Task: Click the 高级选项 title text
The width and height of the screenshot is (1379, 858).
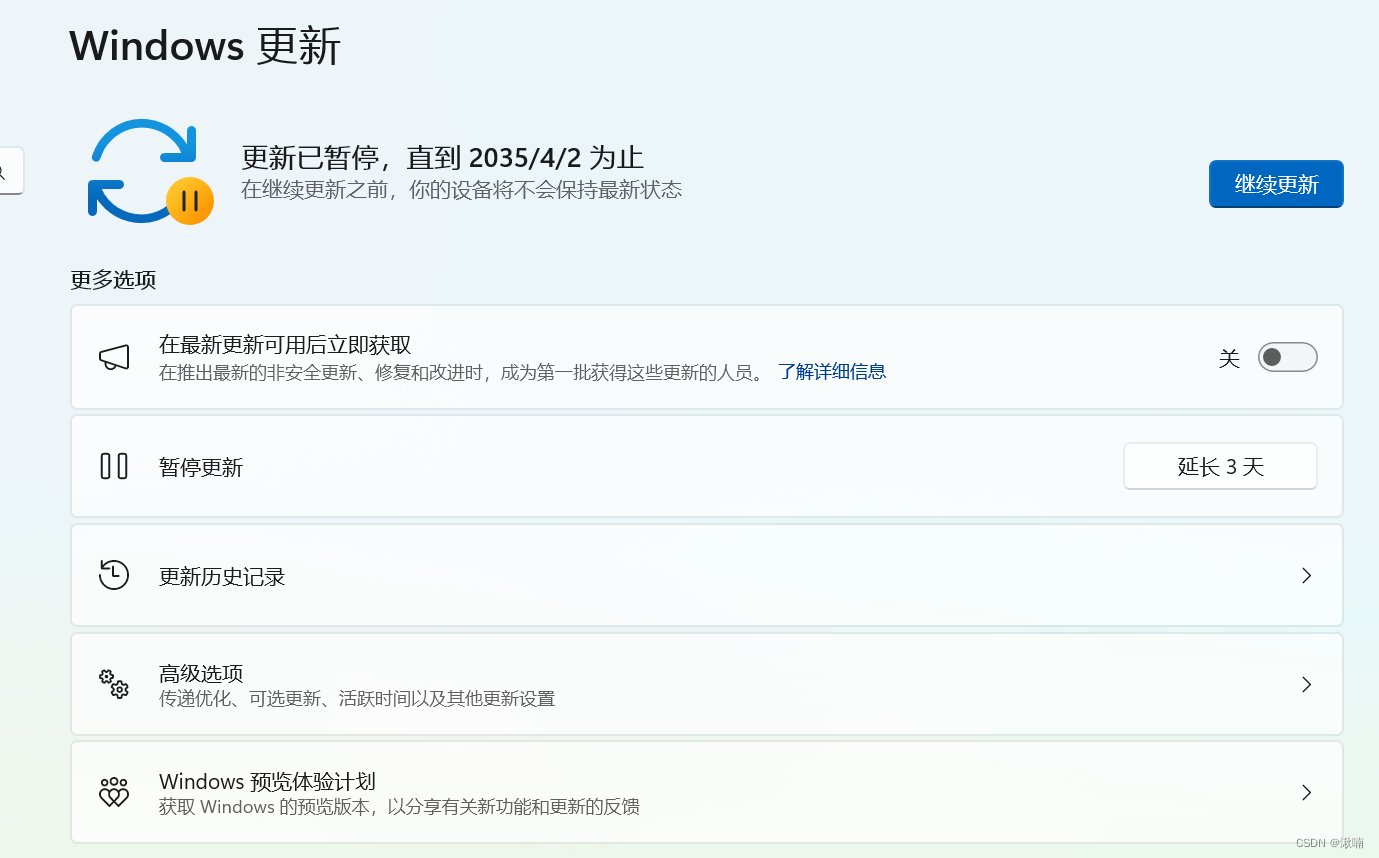Action: 201,673
